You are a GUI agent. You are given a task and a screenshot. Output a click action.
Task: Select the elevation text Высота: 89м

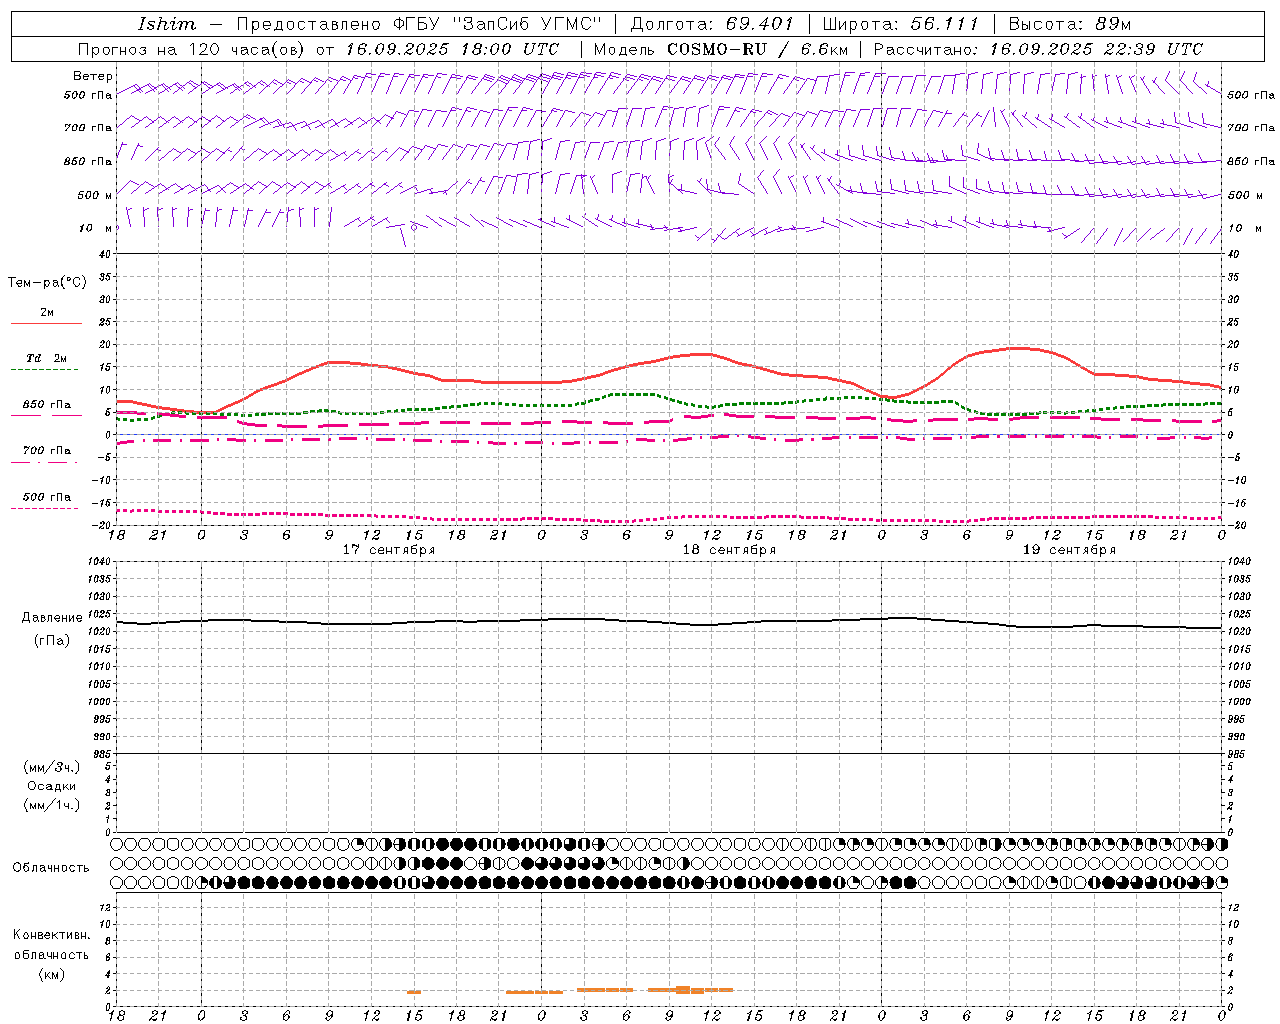[x=1069, y=24]
